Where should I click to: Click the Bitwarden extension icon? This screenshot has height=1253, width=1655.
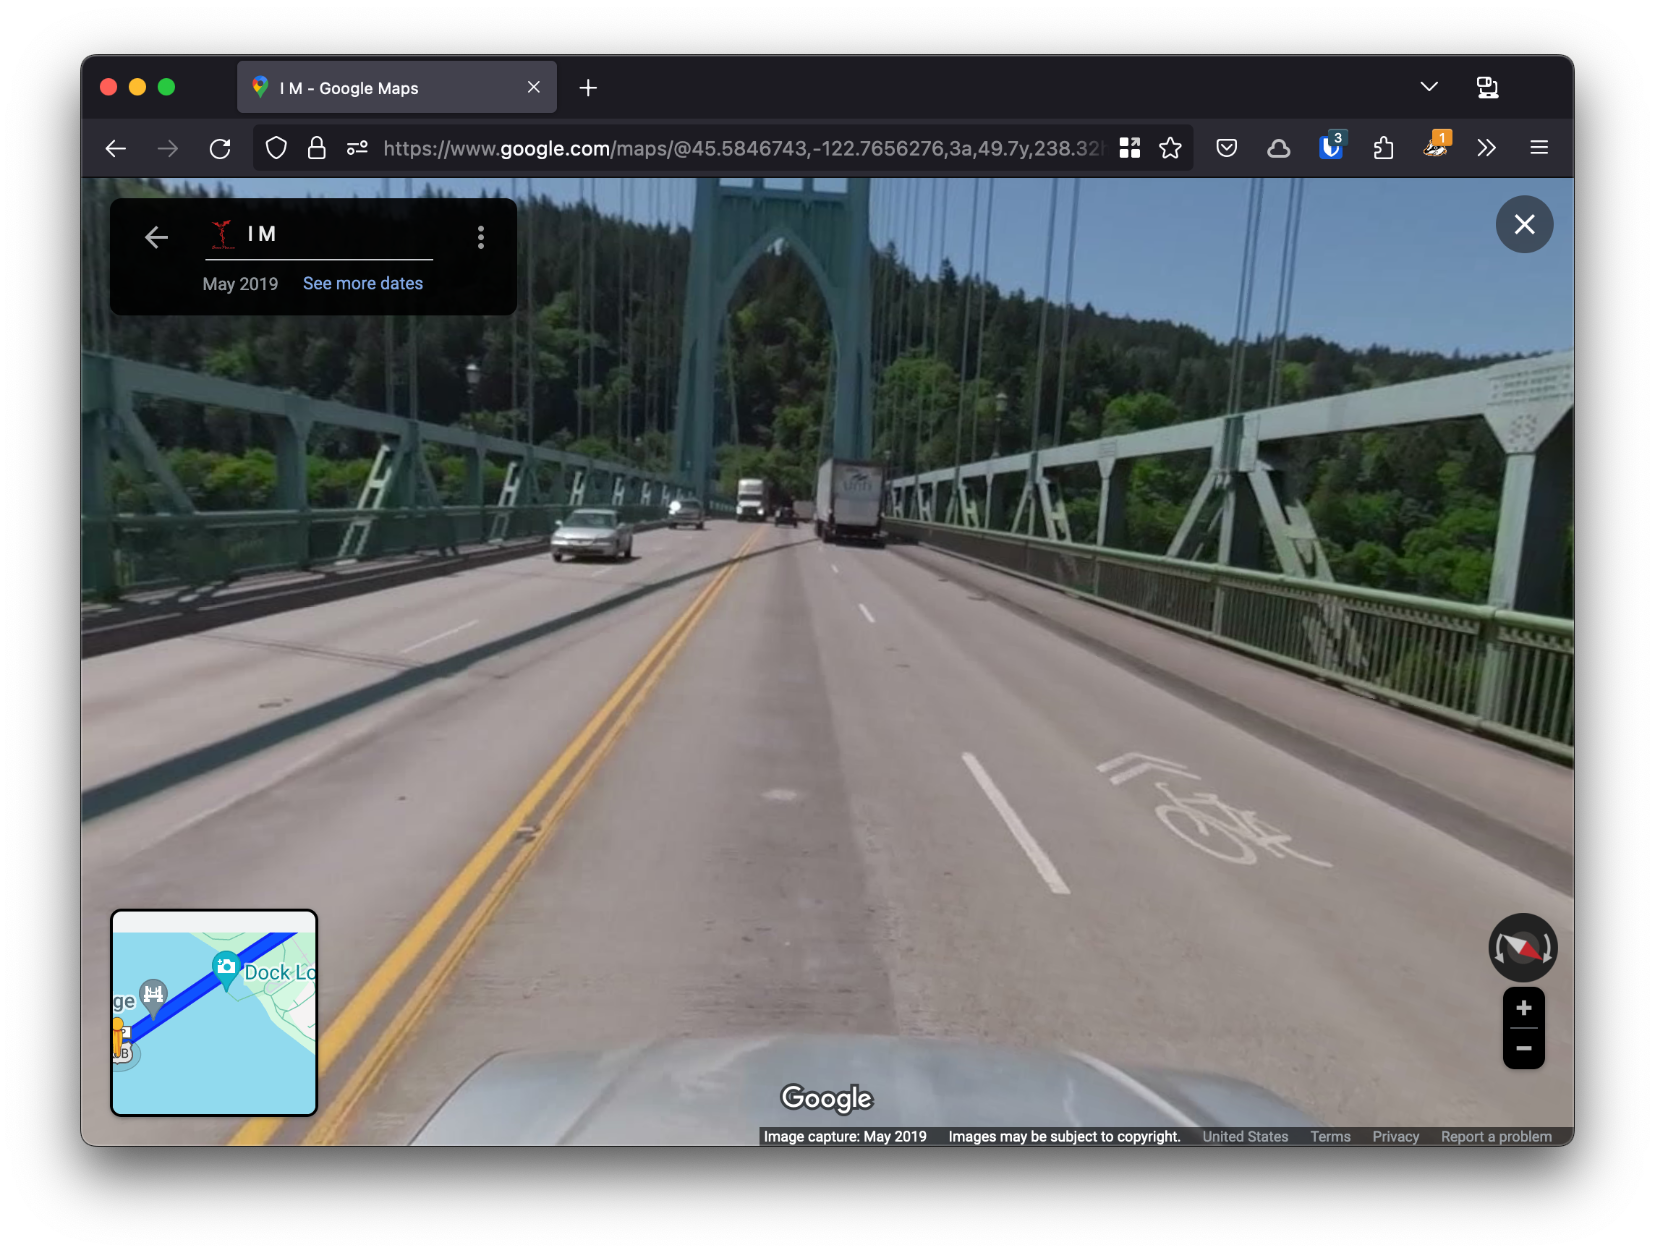pyautogui.click(x=1330, y=149)
